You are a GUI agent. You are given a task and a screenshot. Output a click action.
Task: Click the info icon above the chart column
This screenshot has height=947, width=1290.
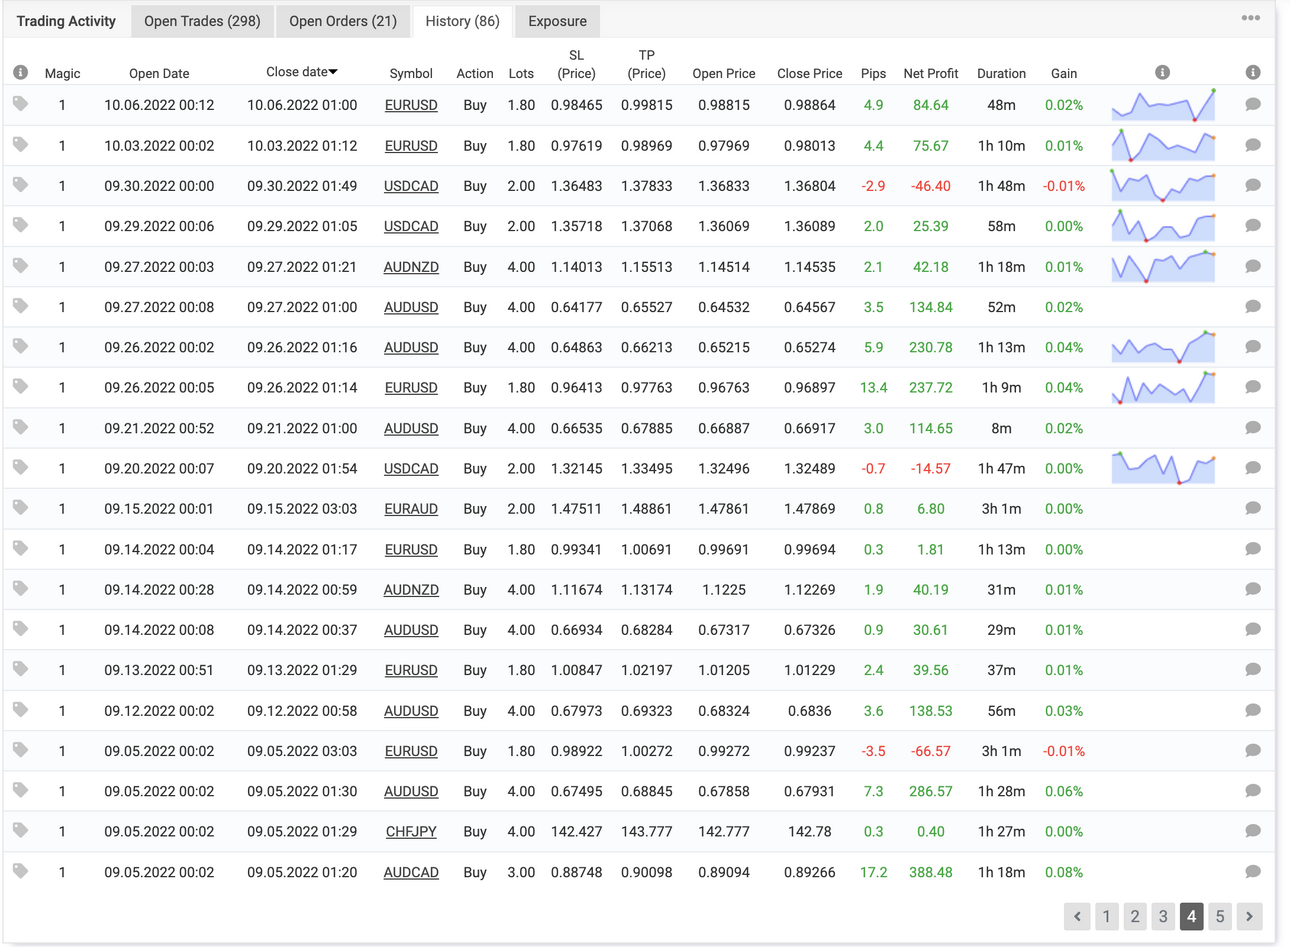(1162, 72)
